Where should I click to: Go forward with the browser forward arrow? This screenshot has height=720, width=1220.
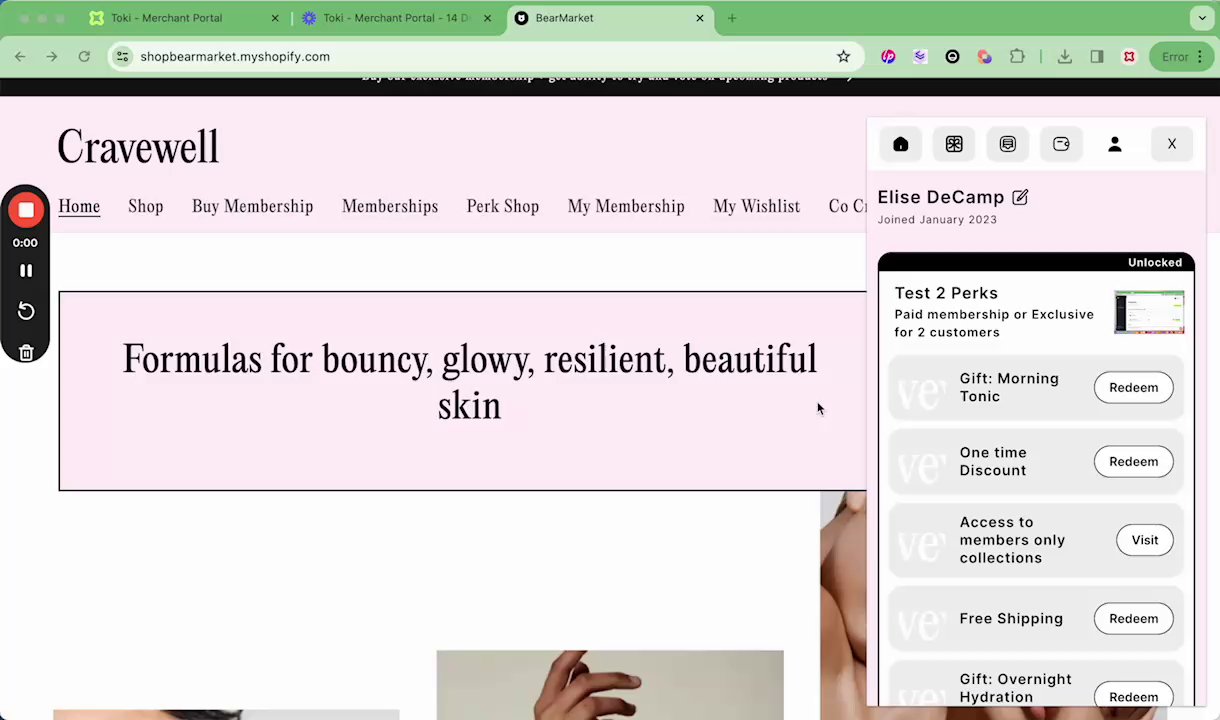(x=52, y=57)
